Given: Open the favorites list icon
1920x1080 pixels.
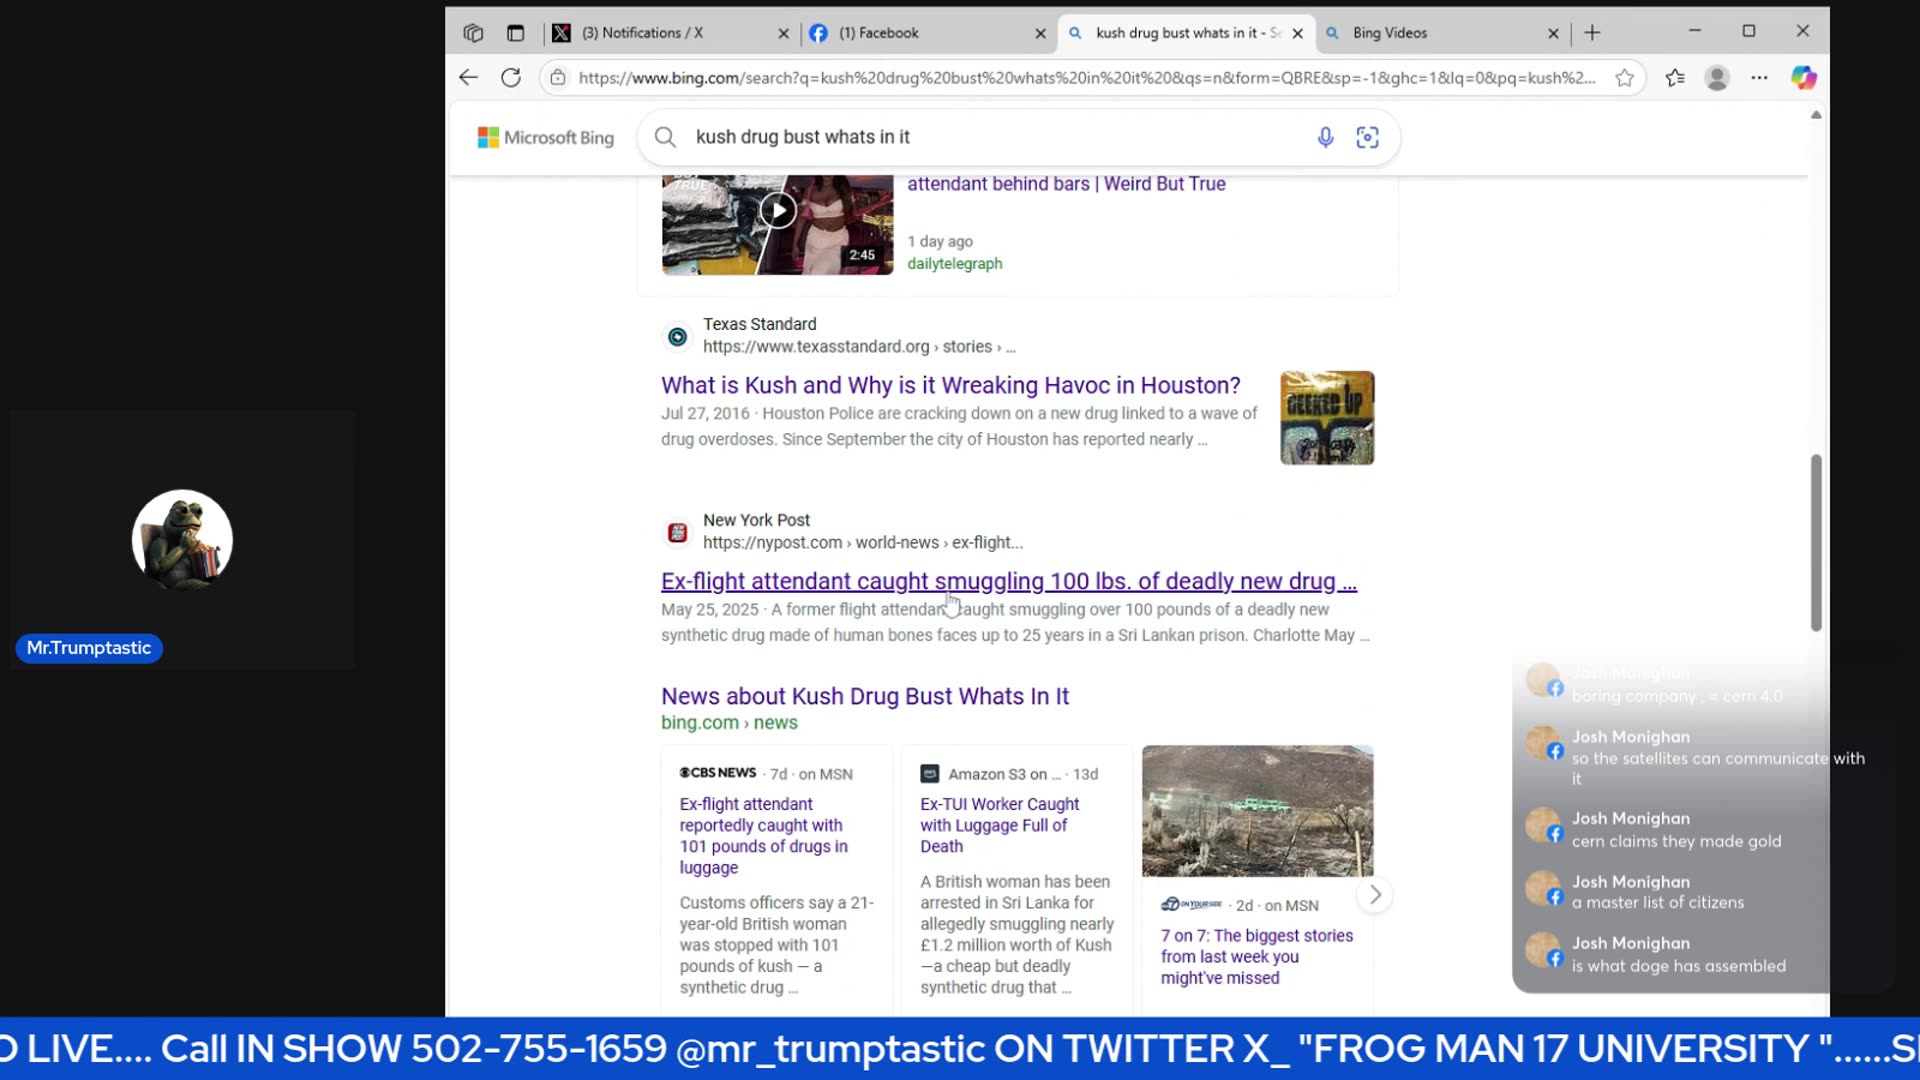Looking at the screenshot, I should tap(1675, 78).
